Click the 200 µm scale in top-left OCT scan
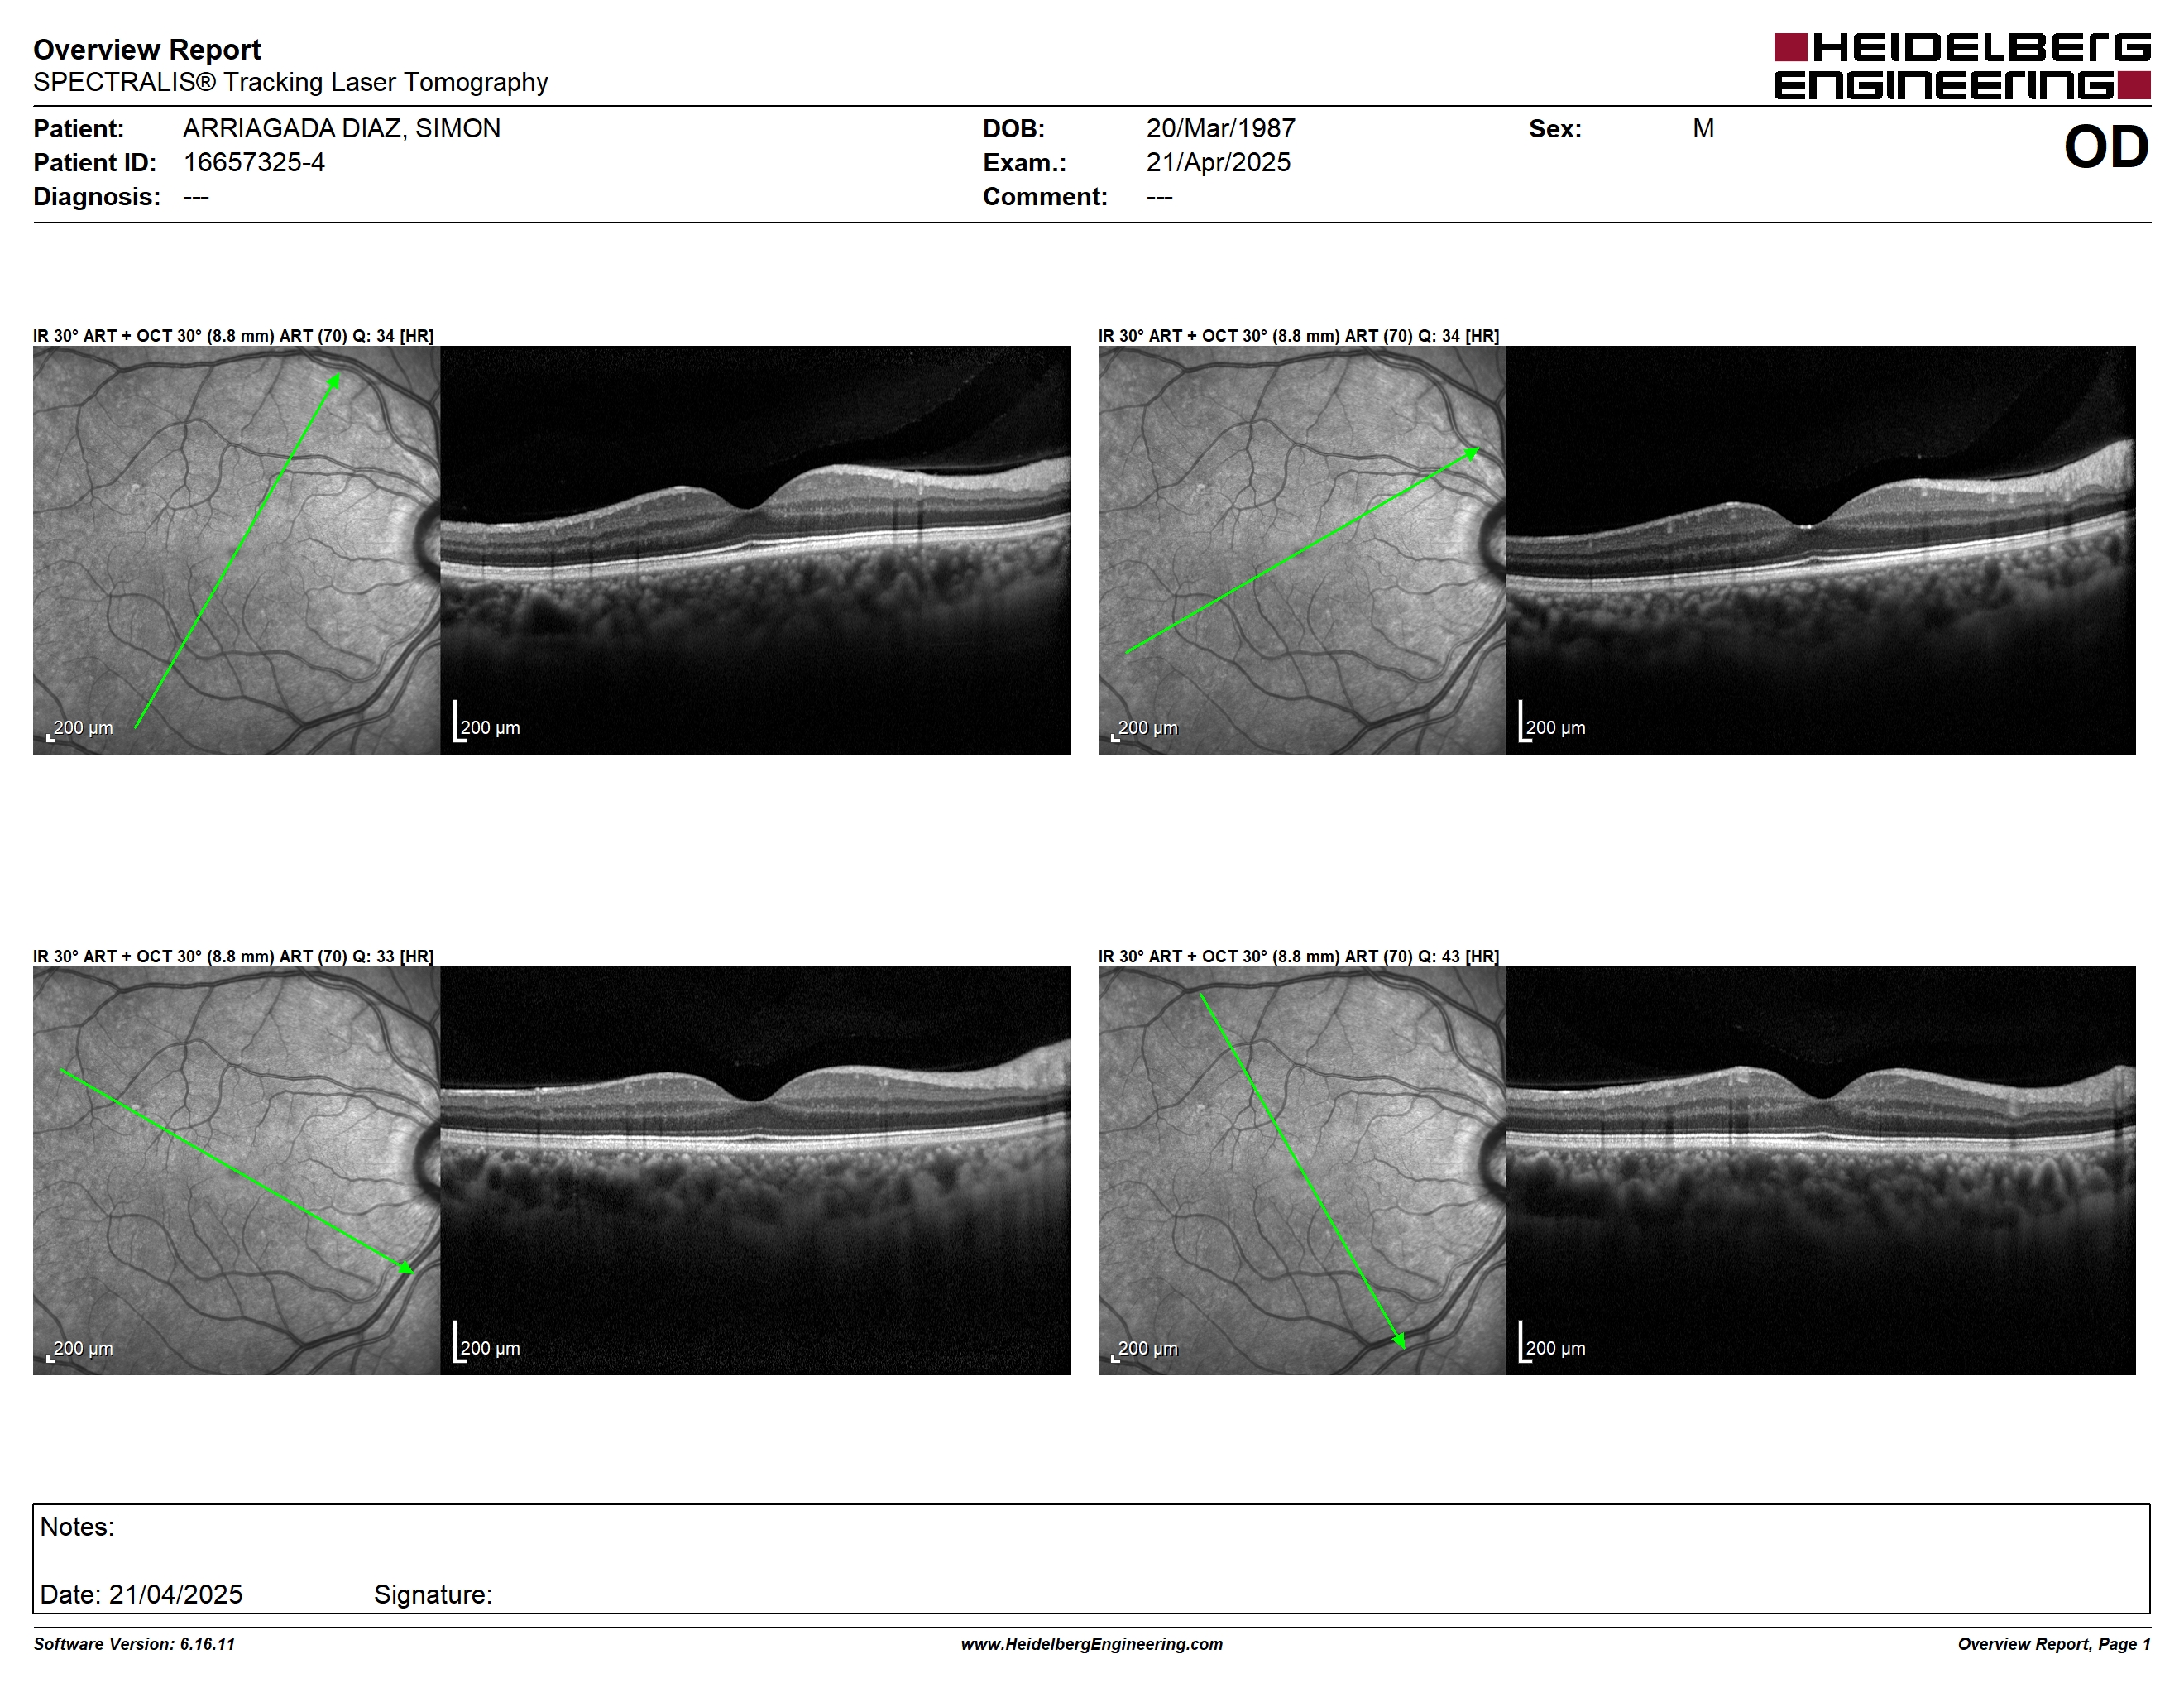The image size is (2184, 1688). (487, 722)
